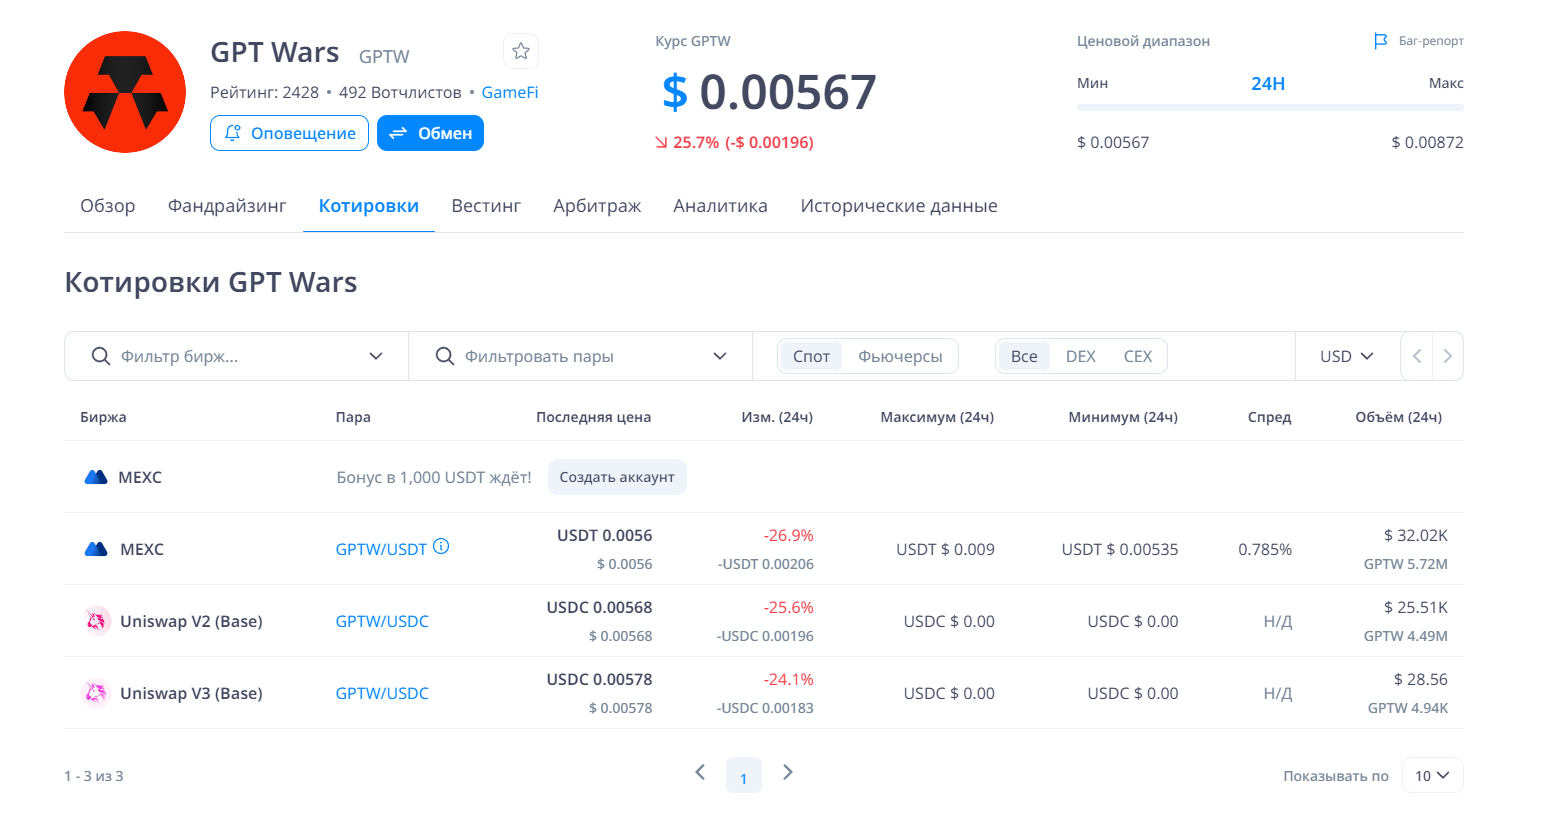Expand the pairs filter dropdown arrow
Screen dimensions: 1566x829
click(x=720, y=356)
